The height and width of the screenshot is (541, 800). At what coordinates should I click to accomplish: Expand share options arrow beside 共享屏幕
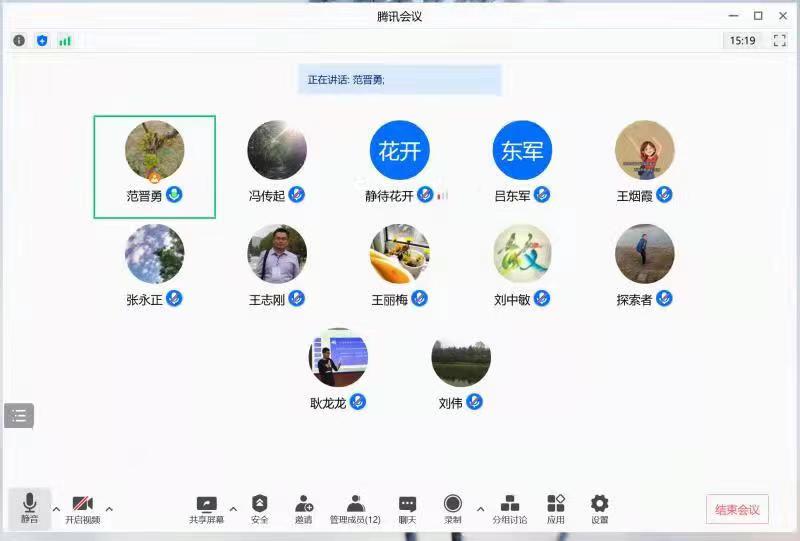click(233, 508)
